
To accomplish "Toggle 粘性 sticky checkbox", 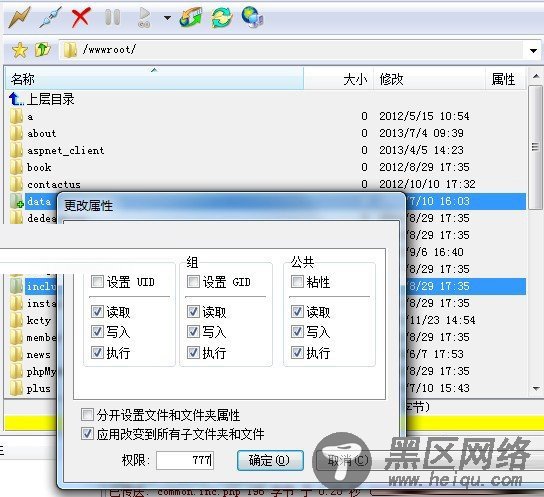I will [x=297, y=282].
